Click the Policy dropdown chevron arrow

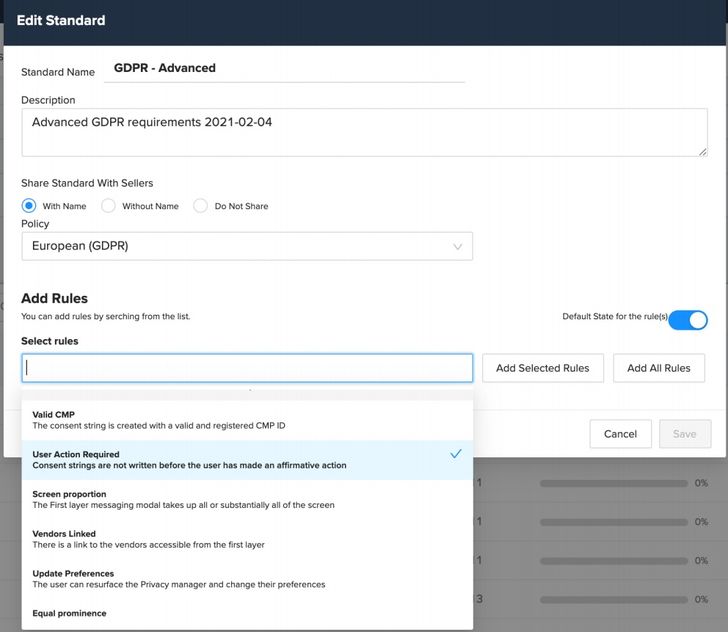pos(458,247)
